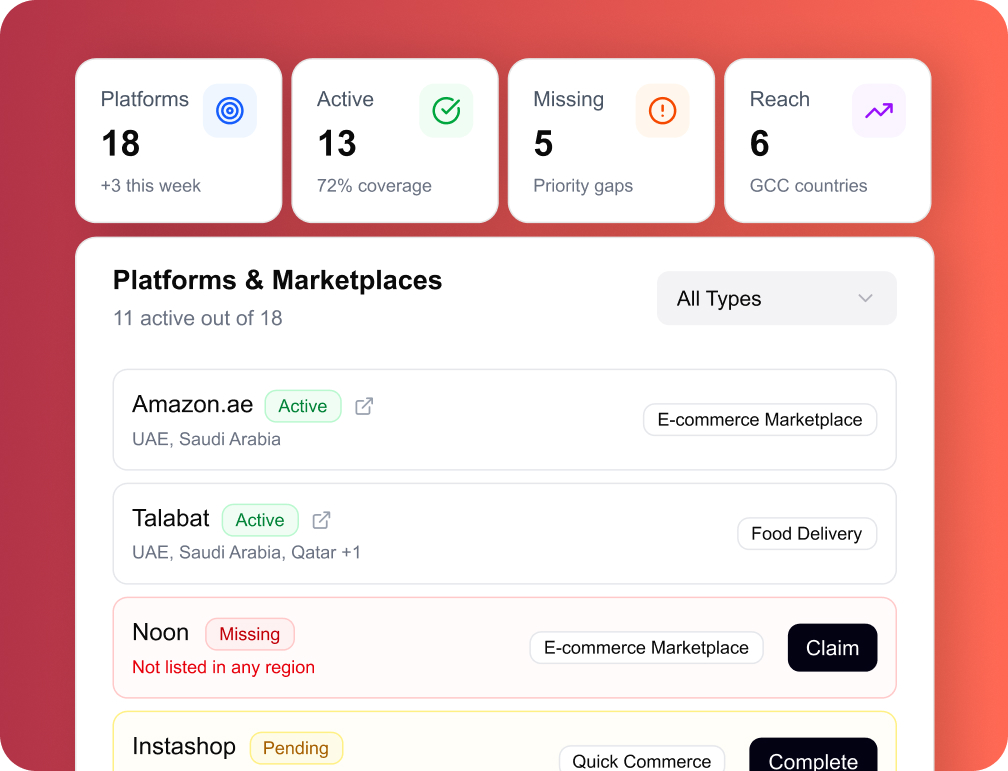Viewport: 1008px width, 771px height.
Task: Click the purple trending arrow icon on Reach card
Action: (x=878, y=110)
